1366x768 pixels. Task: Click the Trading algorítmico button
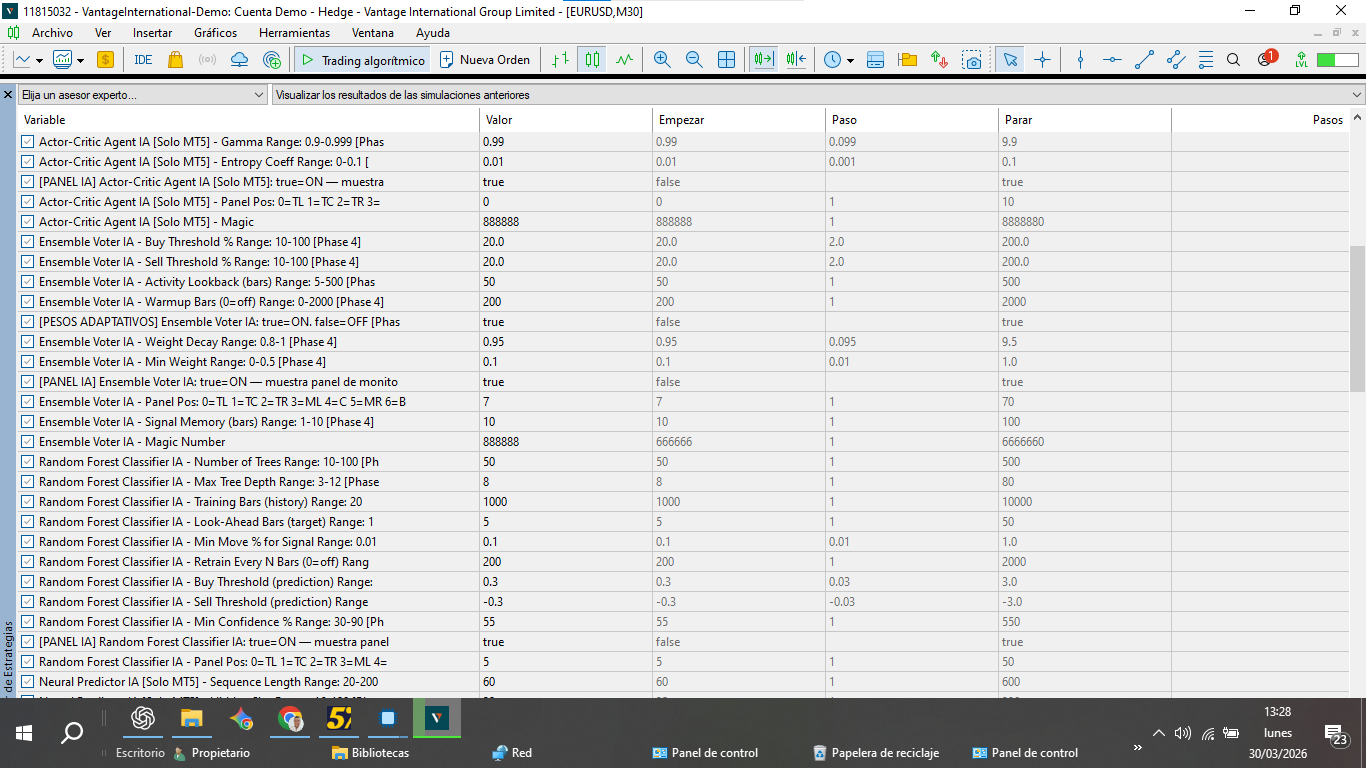363,60
